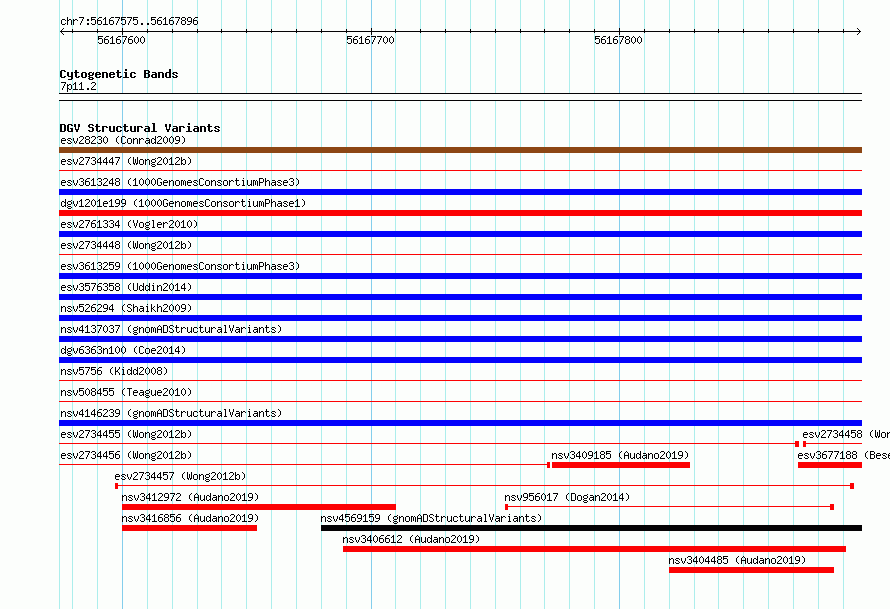The width and height of the screenshot is (890, 609).
Task: Click the chr7:56167575..56167896 region label
Action: pos(129,22)
